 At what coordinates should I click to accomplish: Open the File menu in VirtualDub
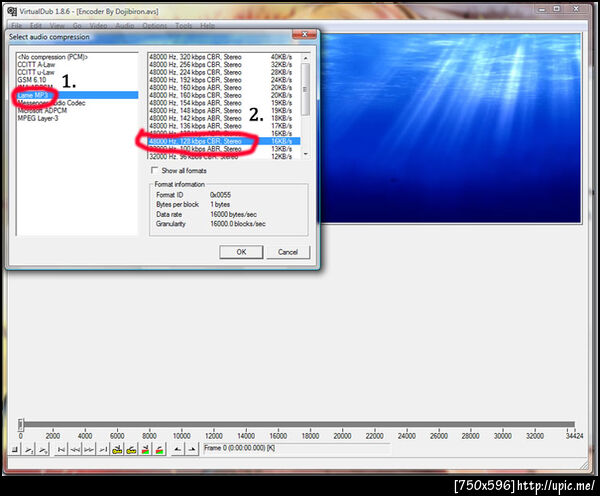point(16,26)
